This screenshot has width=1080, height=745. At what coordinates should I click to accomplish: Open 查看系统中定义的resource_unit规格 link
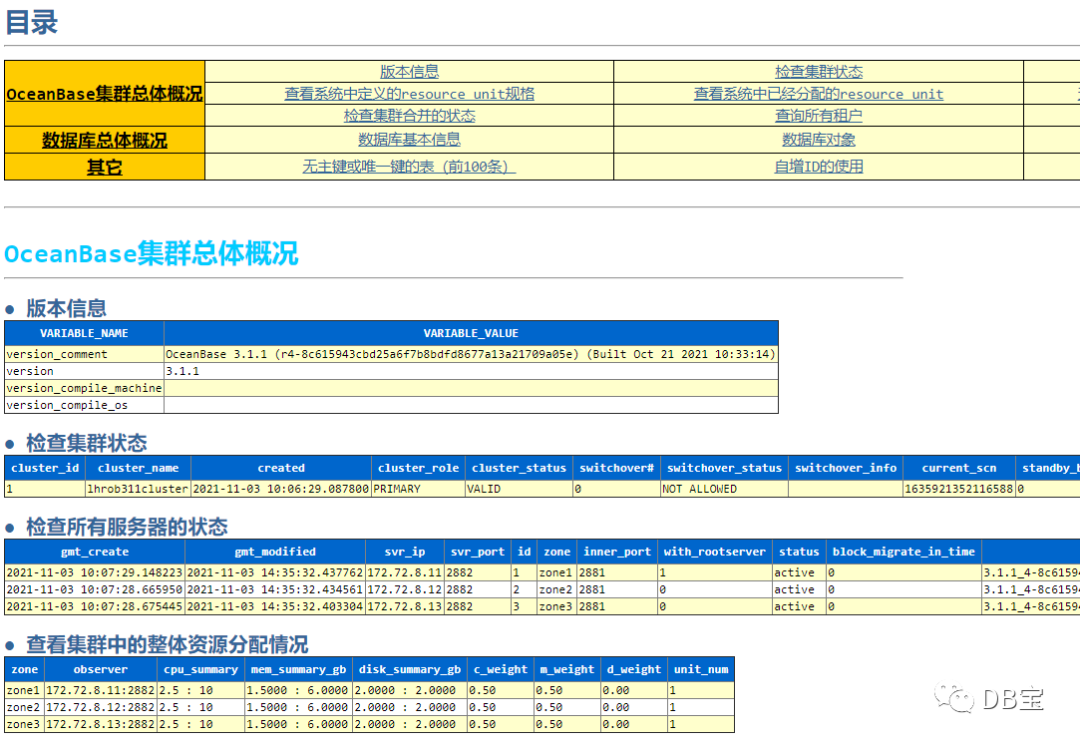[409, 94]
